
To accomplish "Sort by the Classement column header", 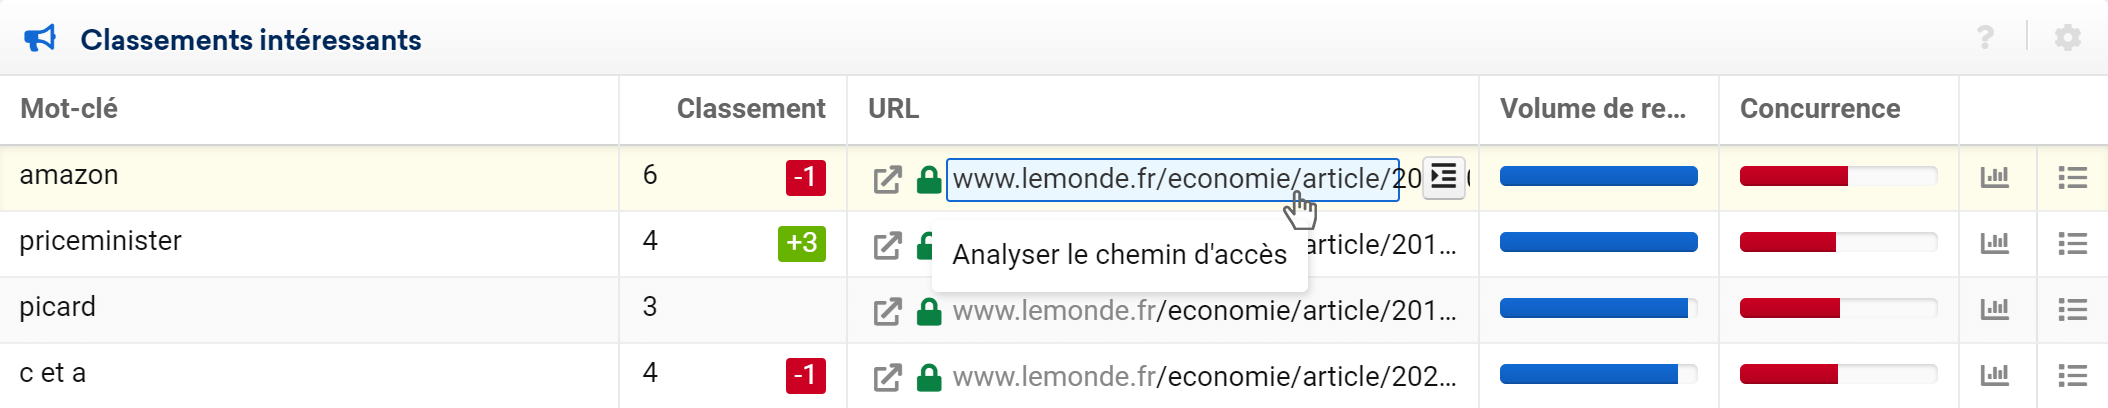I will click(x=751, y=109).
